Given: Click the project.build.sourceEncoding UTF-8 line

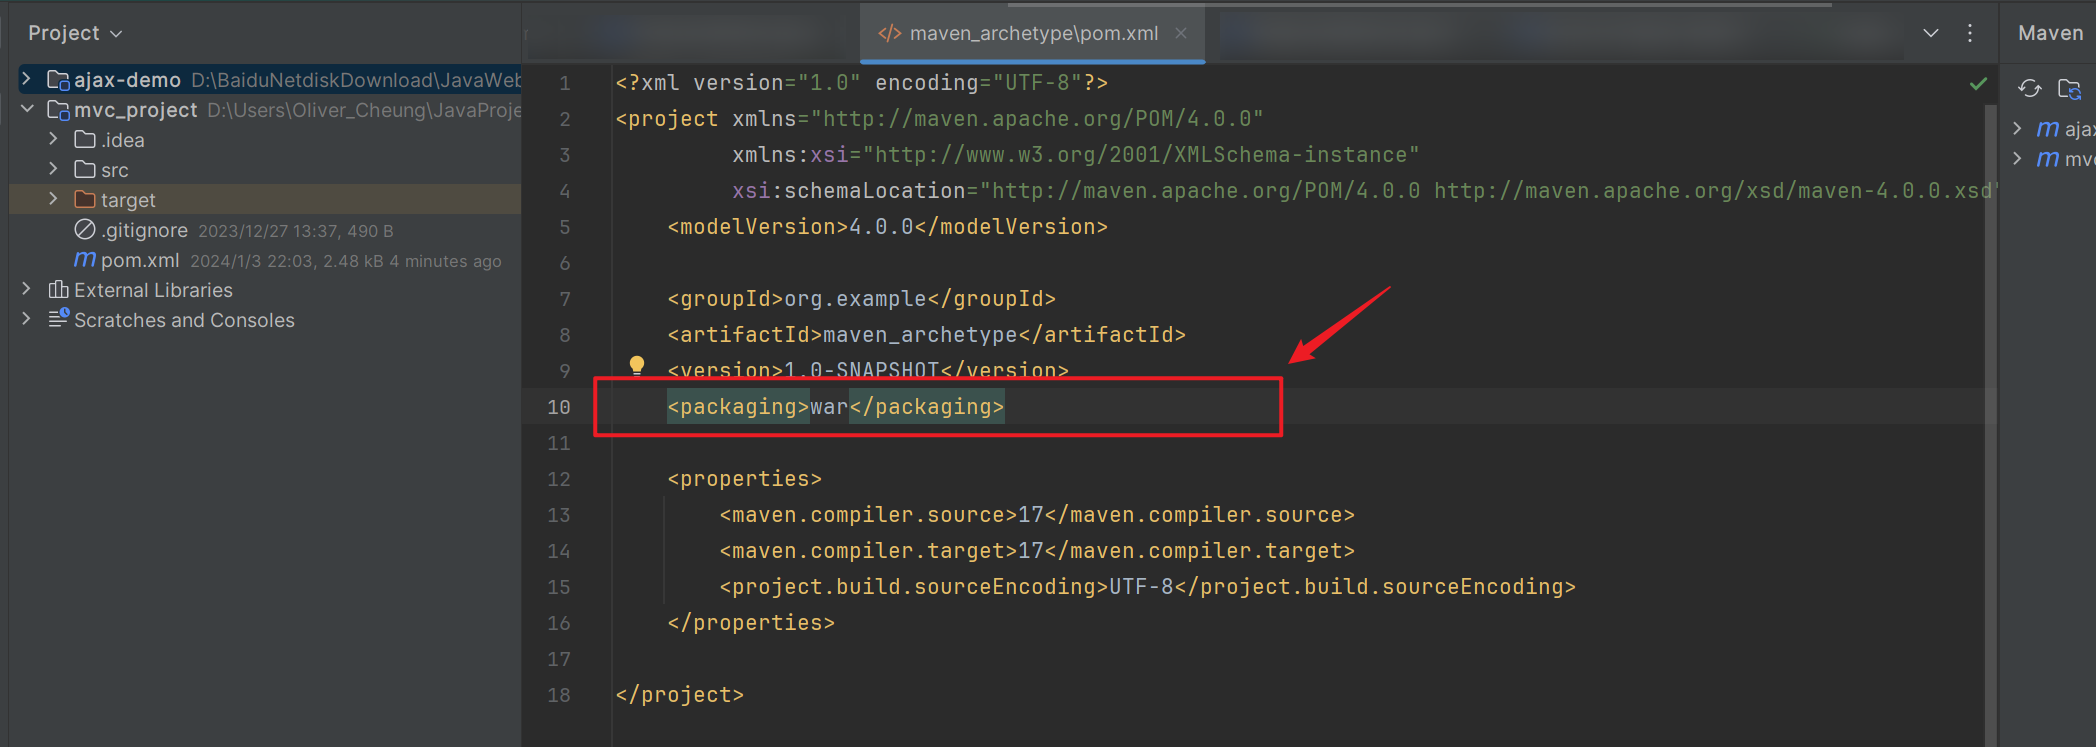Looking at the screenshot, I should [x=1147, y=587].
